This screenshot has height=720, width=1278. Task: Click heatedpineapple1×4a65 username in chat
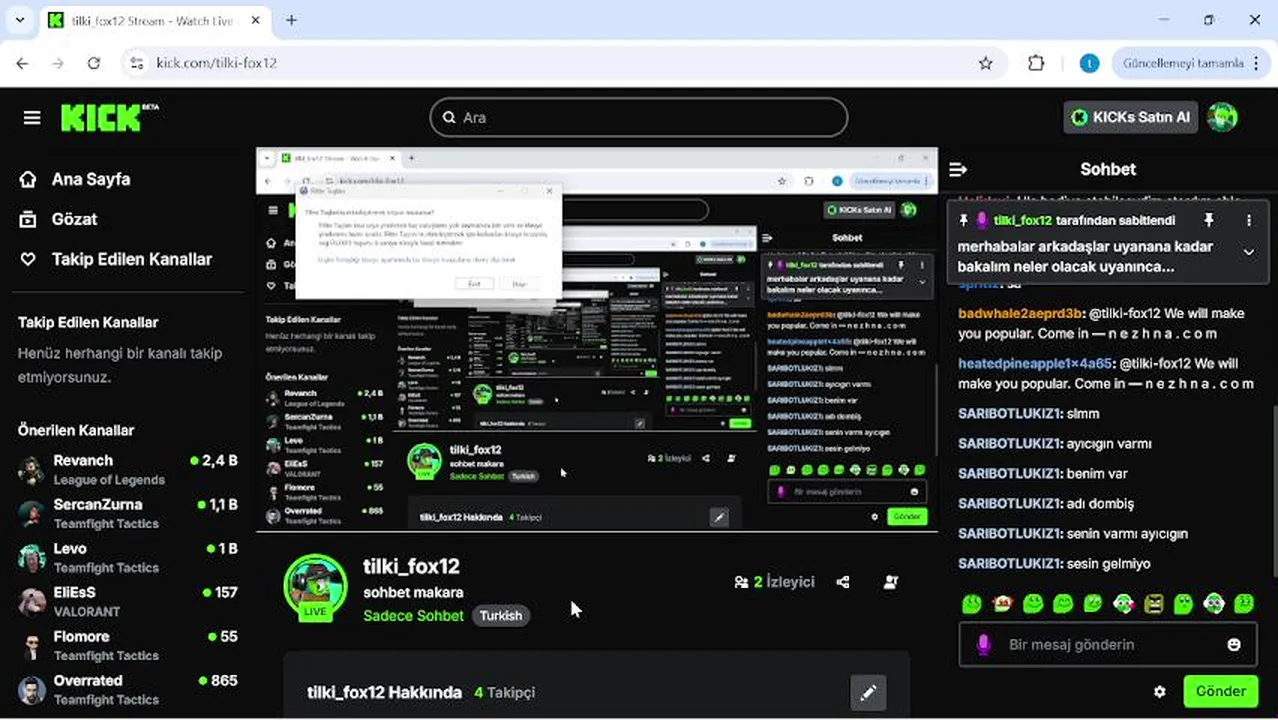click(x=1035, y=363)
